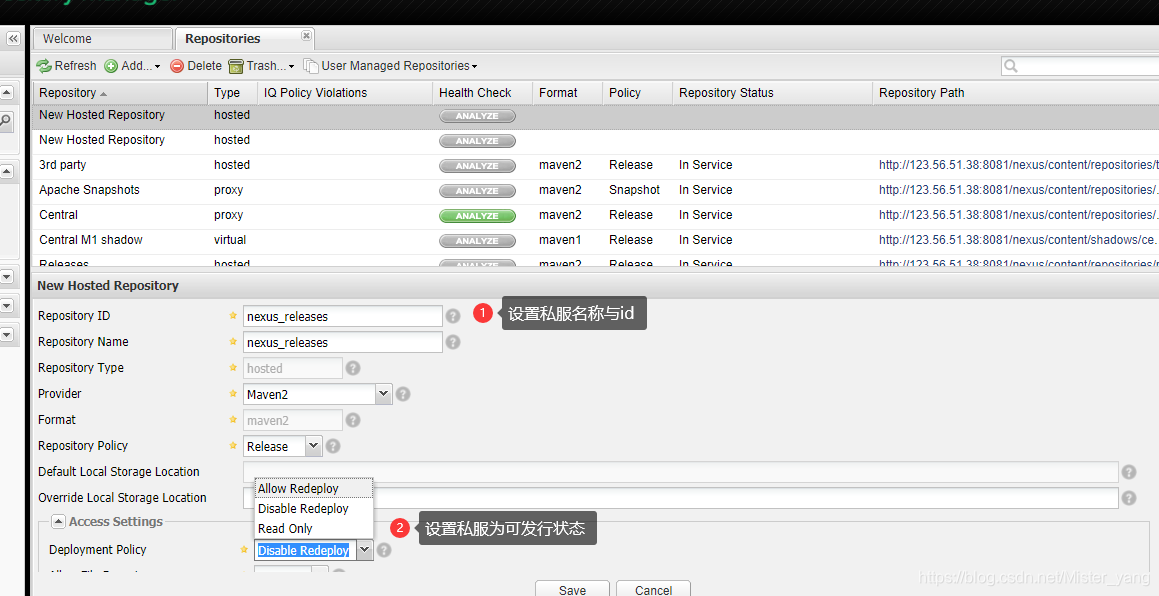Click ANALYZE for Central M1 shadow
1159x596 pixels.
click(x=477, y=241)
